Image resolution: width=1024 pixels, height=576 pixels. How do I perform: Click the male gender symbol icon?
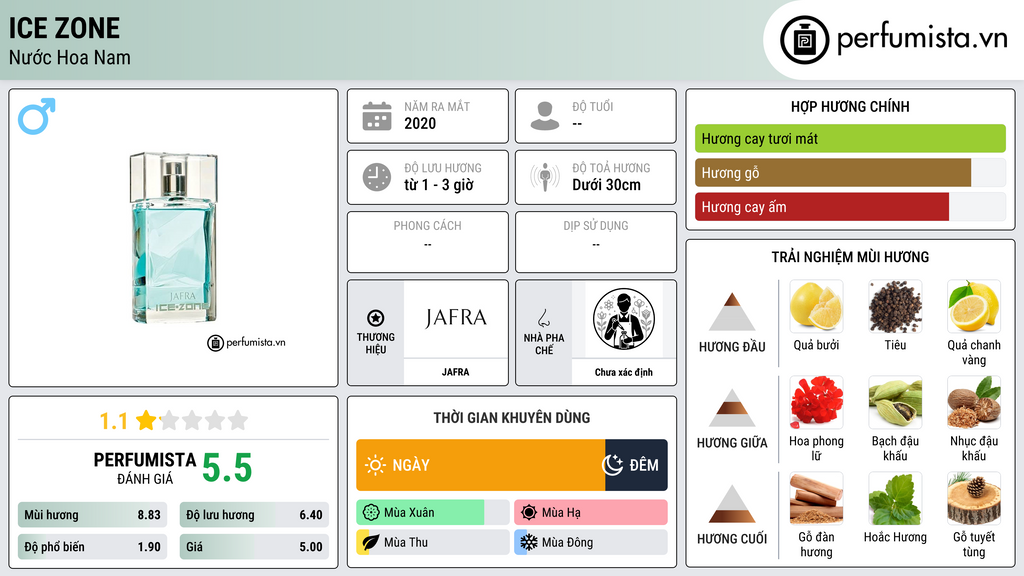[37, 116]
